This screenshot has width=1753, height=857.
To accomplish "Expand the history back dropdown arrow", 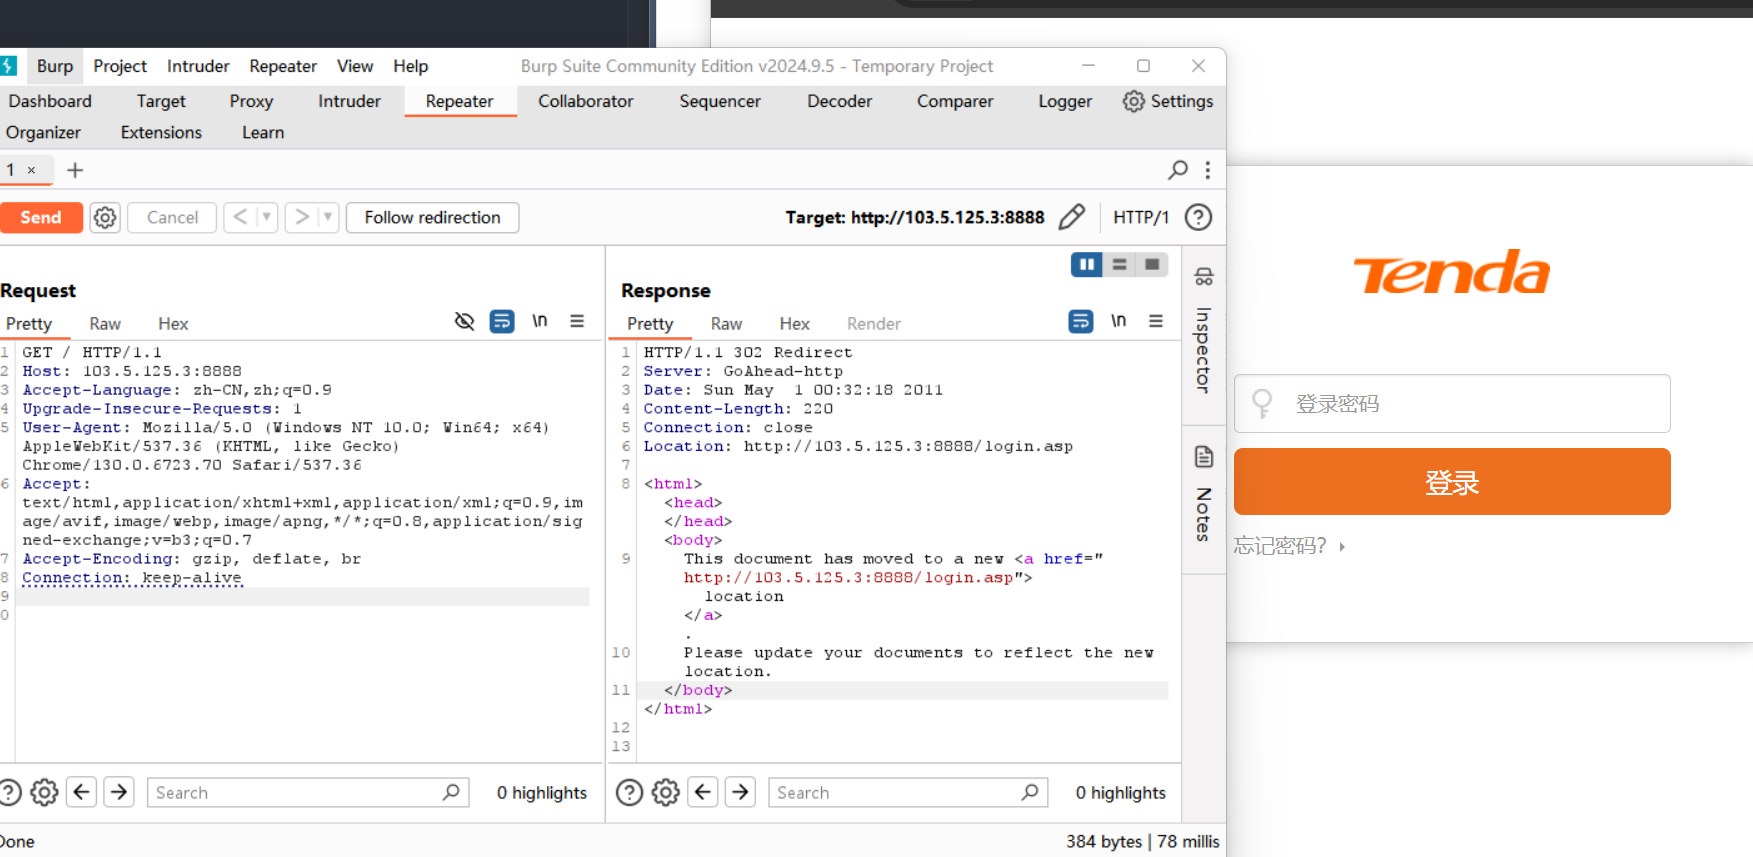I will coord(266,217).
